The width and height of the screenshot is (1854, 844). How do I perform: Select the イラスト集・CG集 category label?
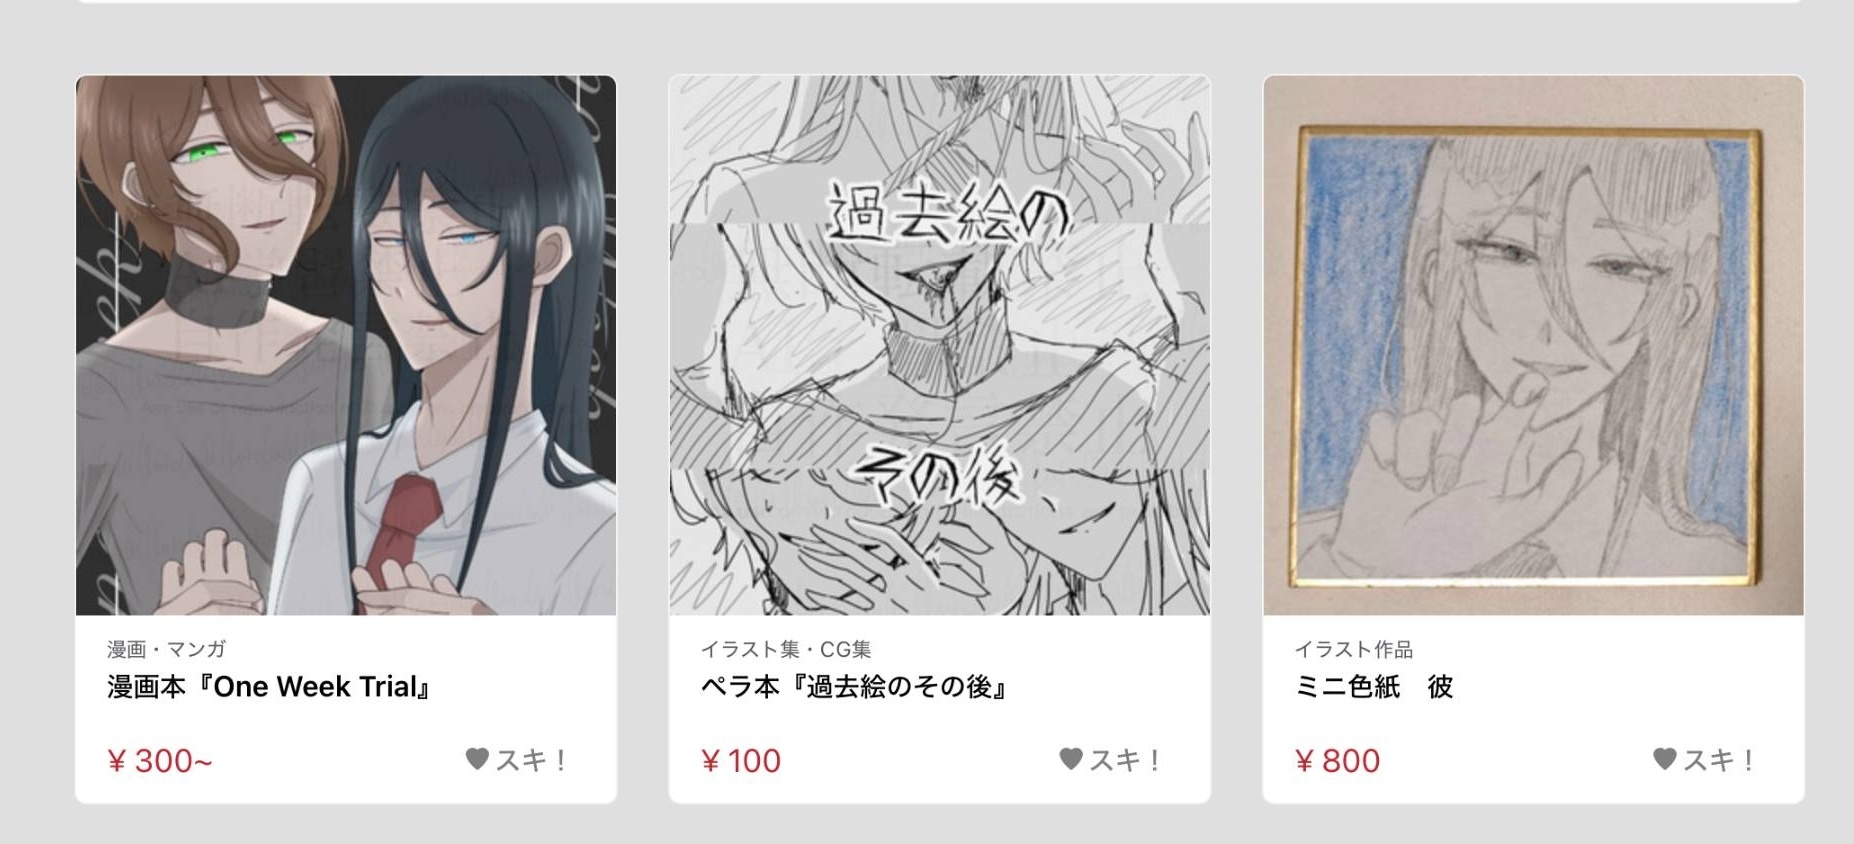pyautogui.click(x=786, y=650)
